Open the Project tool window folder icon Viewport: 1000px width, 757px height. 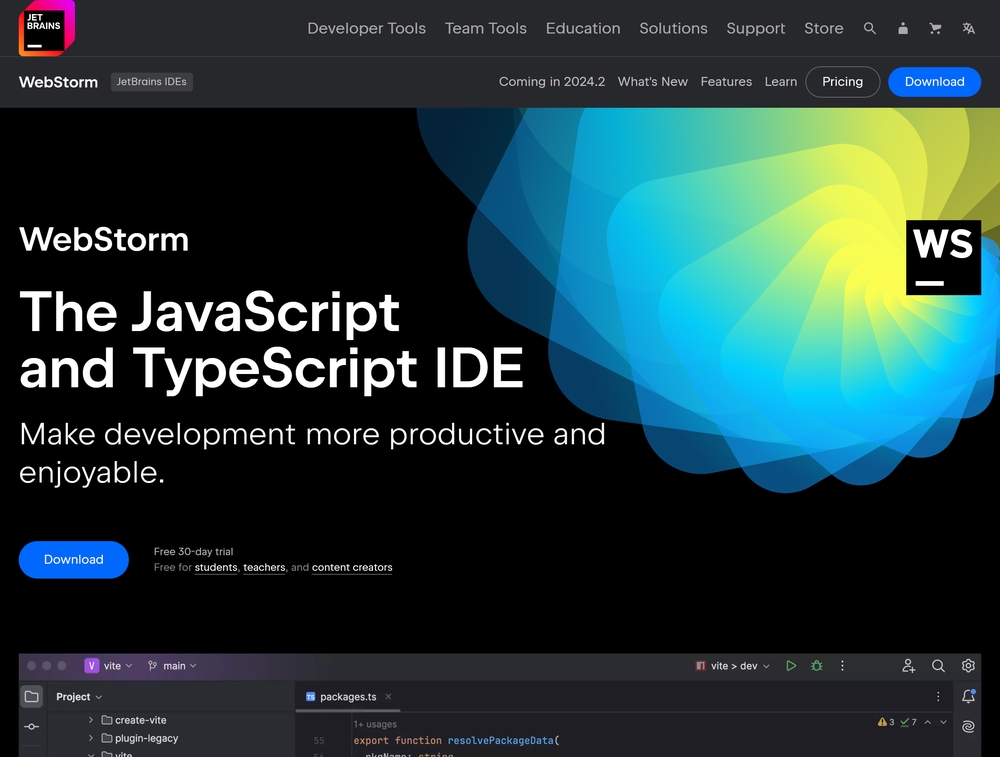31,696
